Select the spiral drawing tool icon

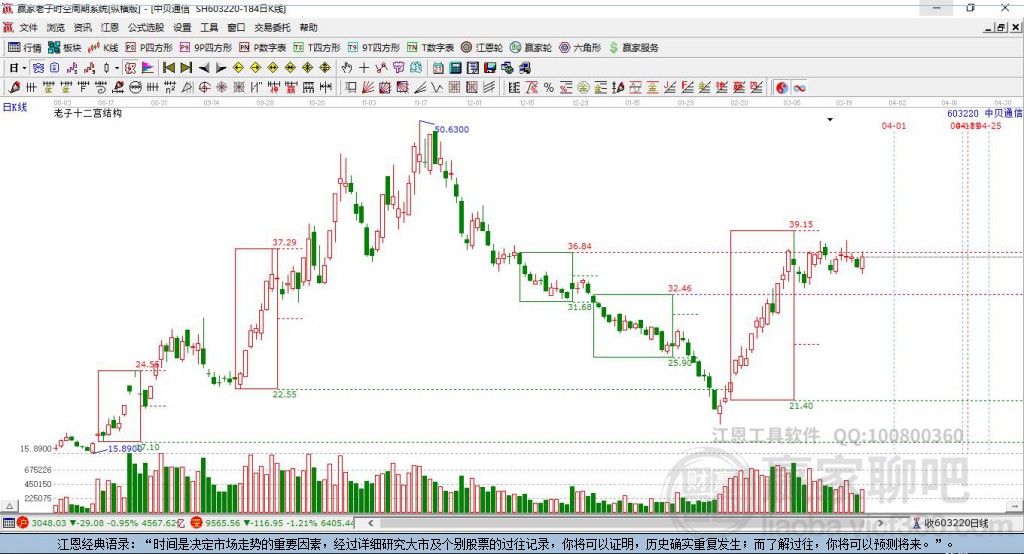(x=101, y=88)
